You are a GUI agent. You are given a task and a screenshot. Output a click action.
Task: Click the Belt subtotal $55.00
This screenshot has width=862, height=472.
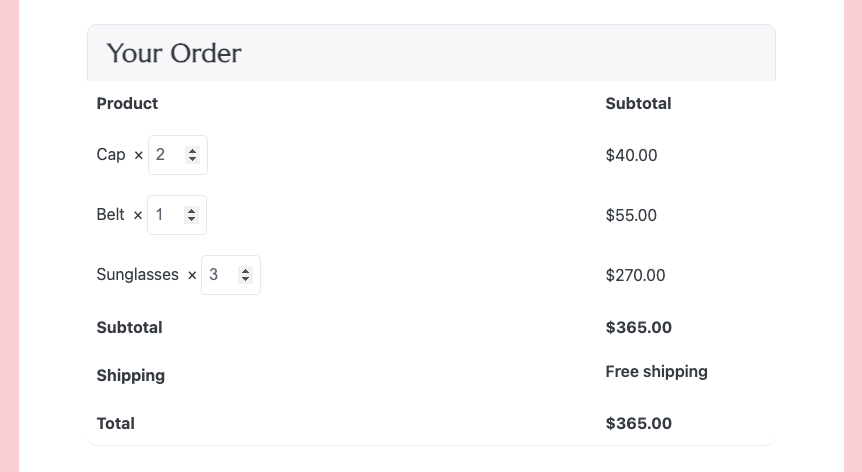[x=631, y=215]
